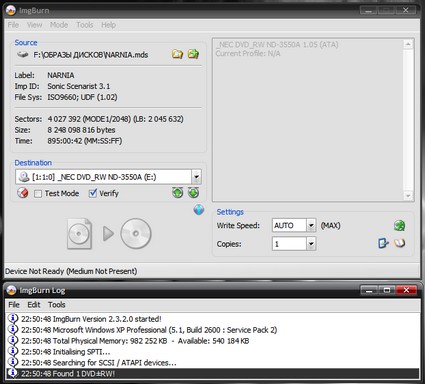This screenshot has height=384, width=425.
Task: Click the info icon of 'Found 1 DVD±RW!' entry
Action: point(13,373)
